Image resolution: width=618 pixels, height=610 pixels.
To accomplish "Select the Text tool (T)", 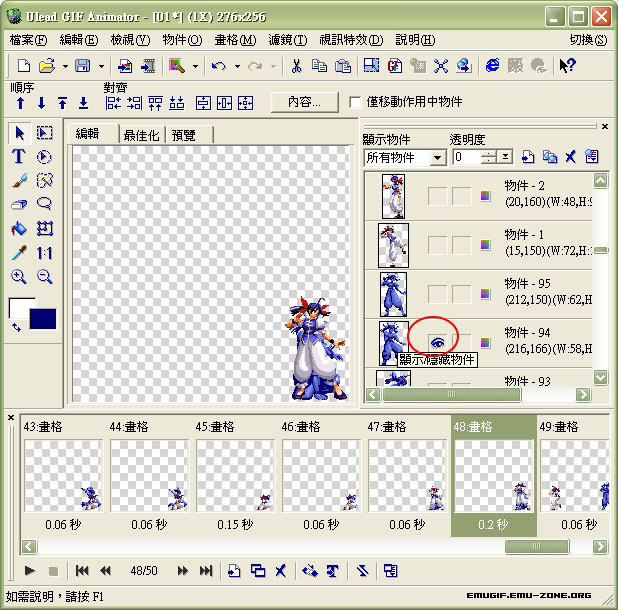I will [19, 156].
